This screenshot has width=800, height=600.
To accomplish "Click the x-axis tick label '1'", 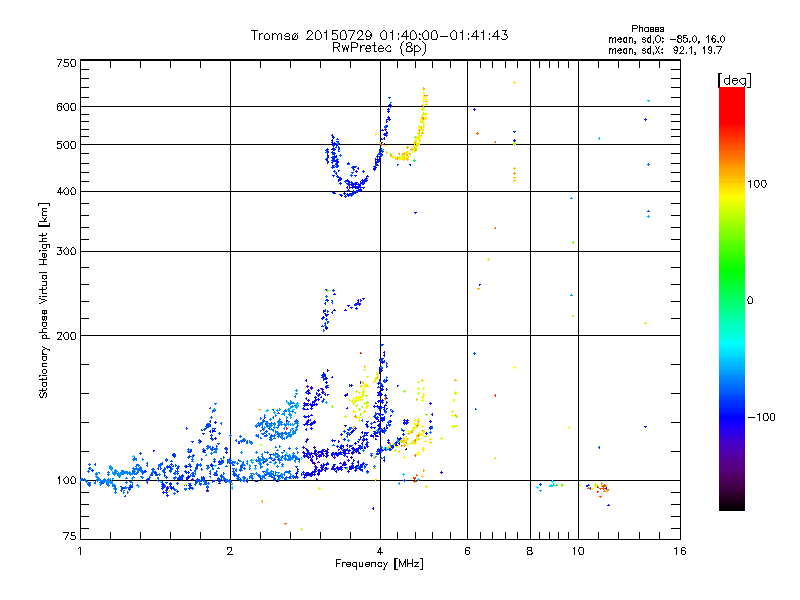I will click(x=80, y=551).
